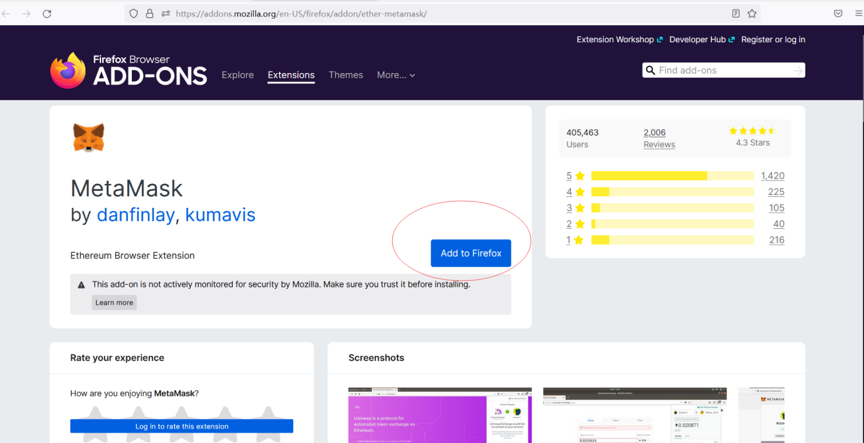Click the 4-star rating bar

pos(672,192)
